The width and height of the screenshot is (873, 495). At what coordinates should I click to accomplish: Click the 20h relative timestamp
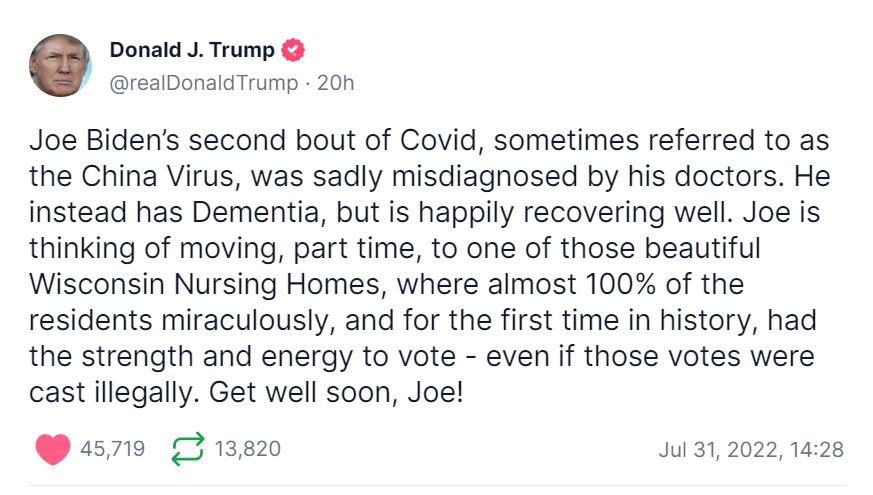[x=335, y=83]
